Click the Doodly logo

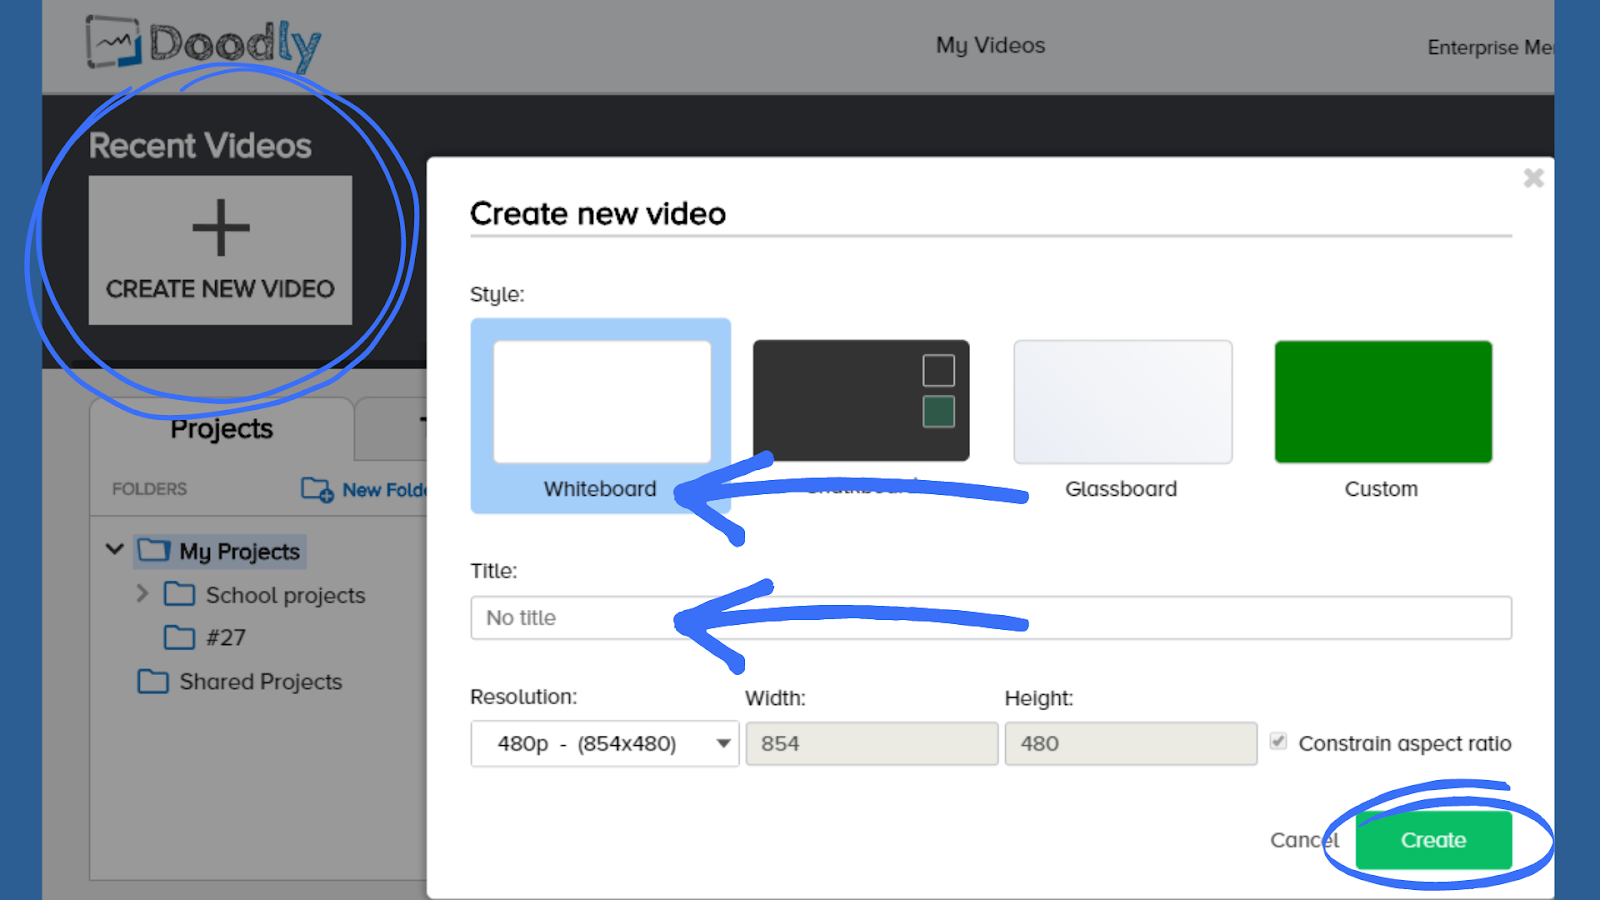pos(204,44)
